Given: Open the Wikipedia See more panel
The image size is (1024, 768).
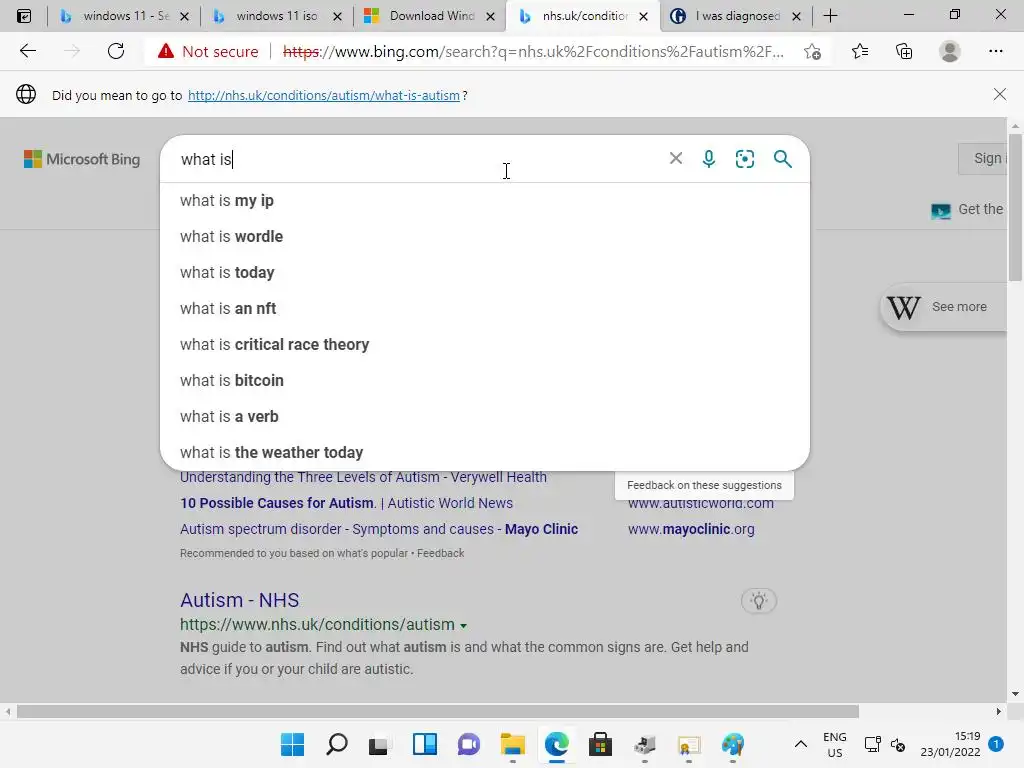Looking at the screenshot, I should point(944,307).
